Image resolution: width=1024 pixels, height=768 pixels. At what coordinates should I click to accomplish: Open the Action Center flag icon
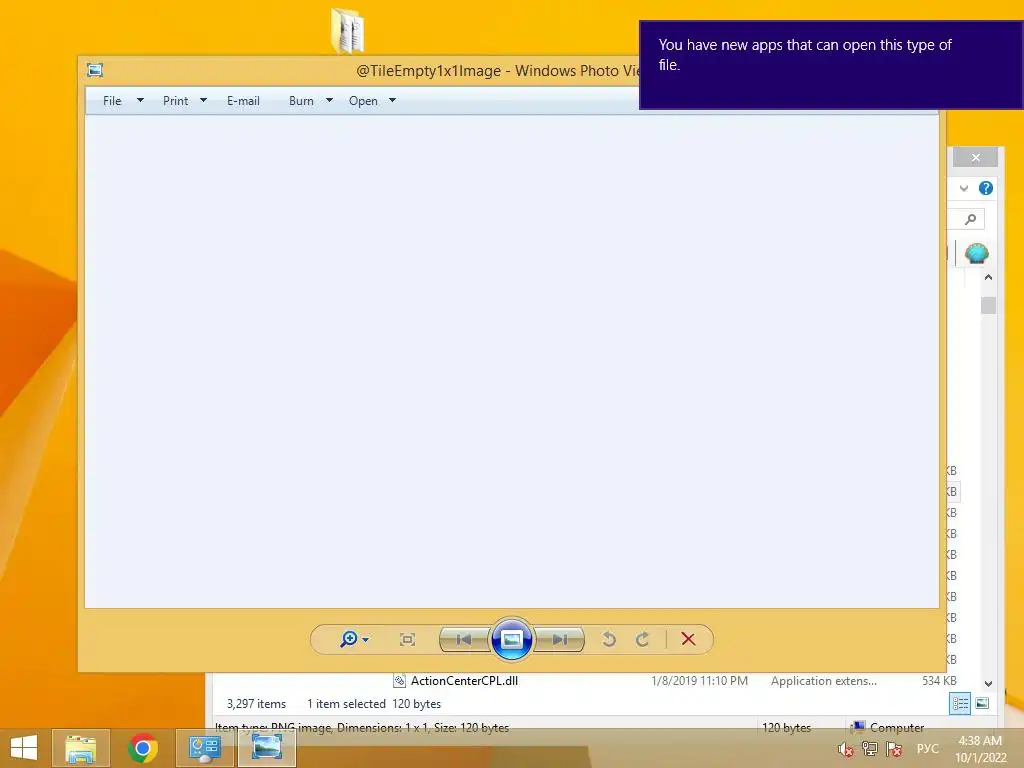894,749
